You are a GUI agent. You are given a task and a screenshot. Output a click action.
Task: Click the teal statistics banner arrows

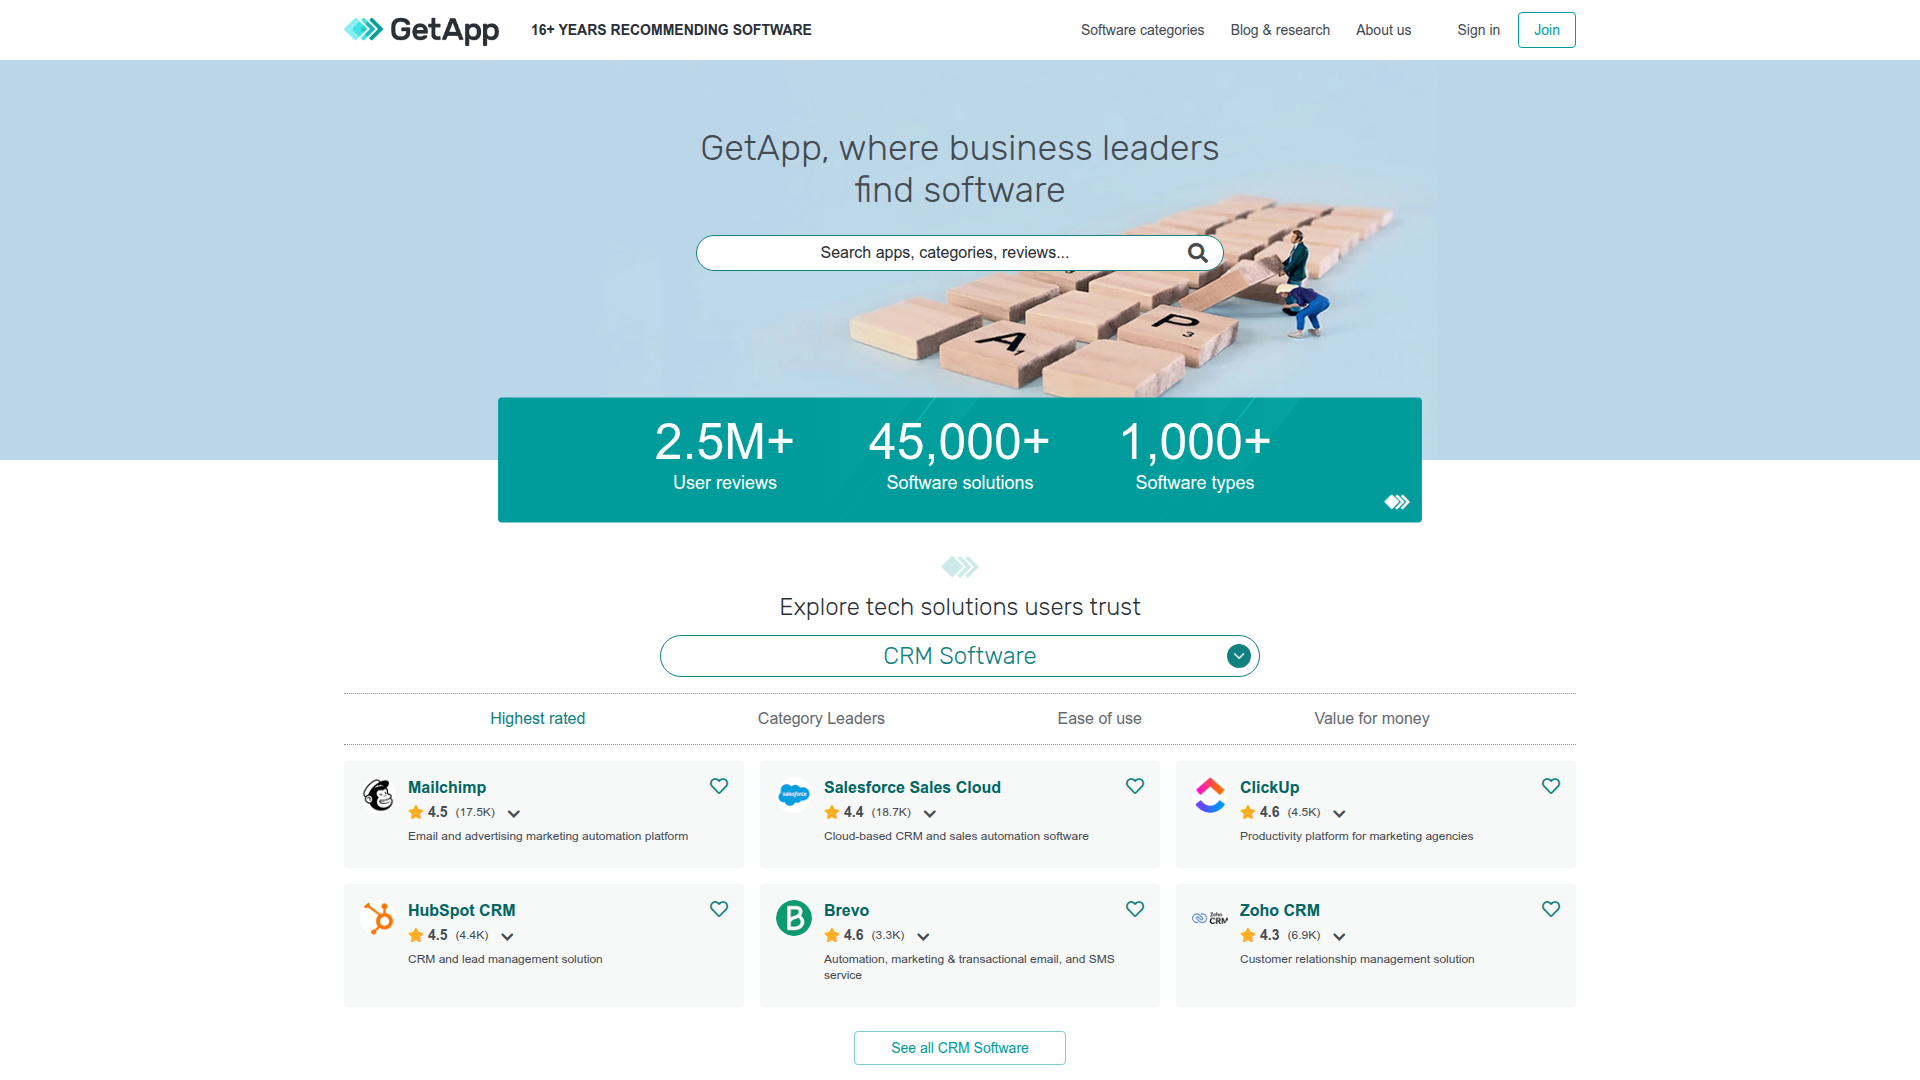(x=1397, y=502)
